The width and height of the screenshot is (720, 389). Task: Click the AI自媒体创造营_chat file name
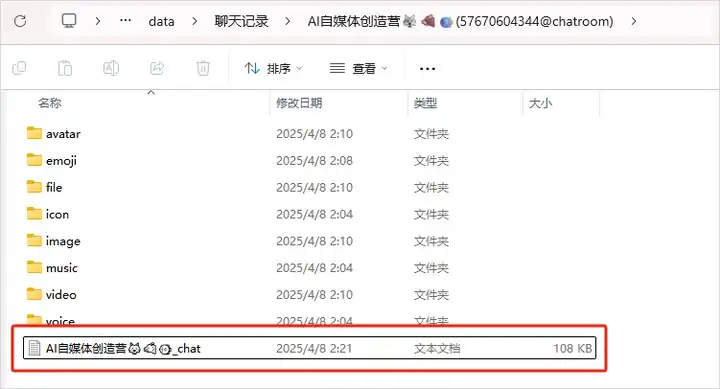click(x=123, y=349)
